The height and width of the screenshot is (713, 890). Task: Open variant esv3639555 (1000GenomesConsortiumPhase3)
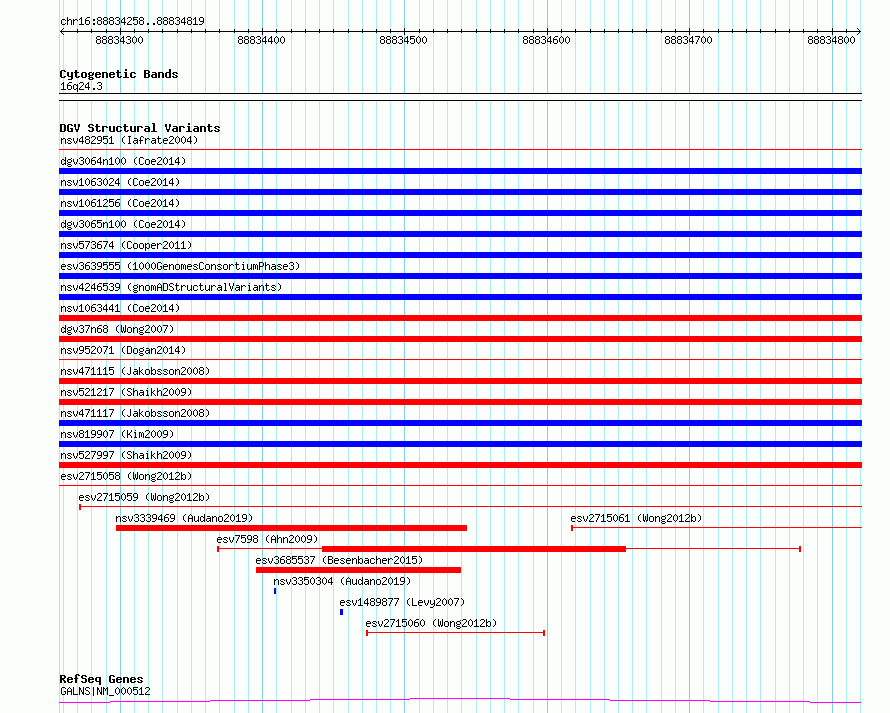pyautogui.click(x=180, y=266)
